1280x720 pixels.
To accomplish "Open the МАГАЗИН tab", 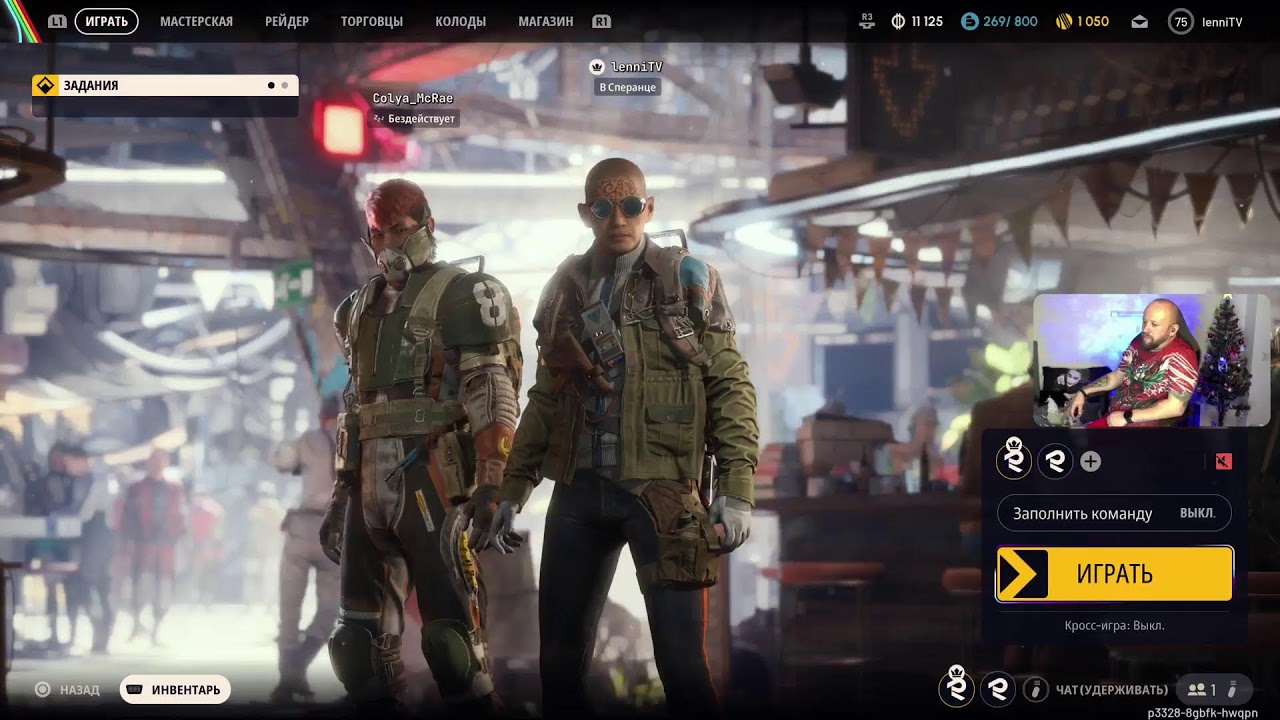I will (x=546, y=21).
